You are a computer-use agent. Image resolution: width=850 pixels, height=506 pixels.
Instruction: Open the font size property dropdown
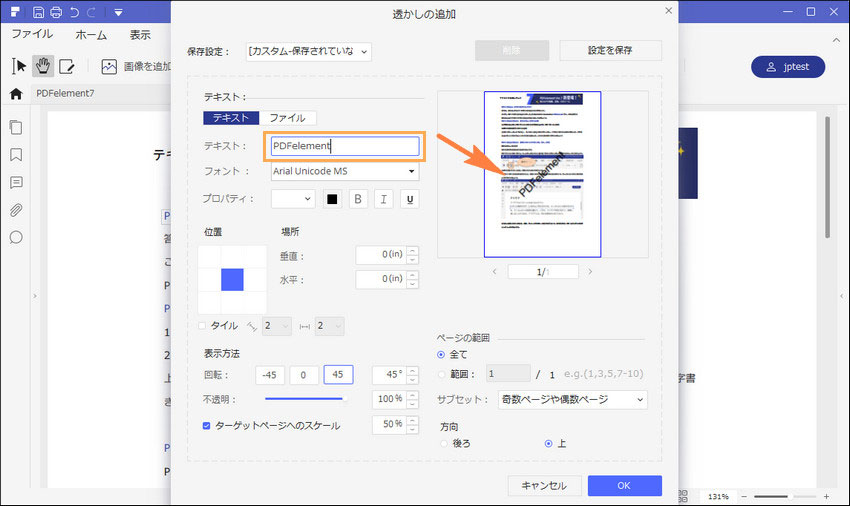[293, 199]
